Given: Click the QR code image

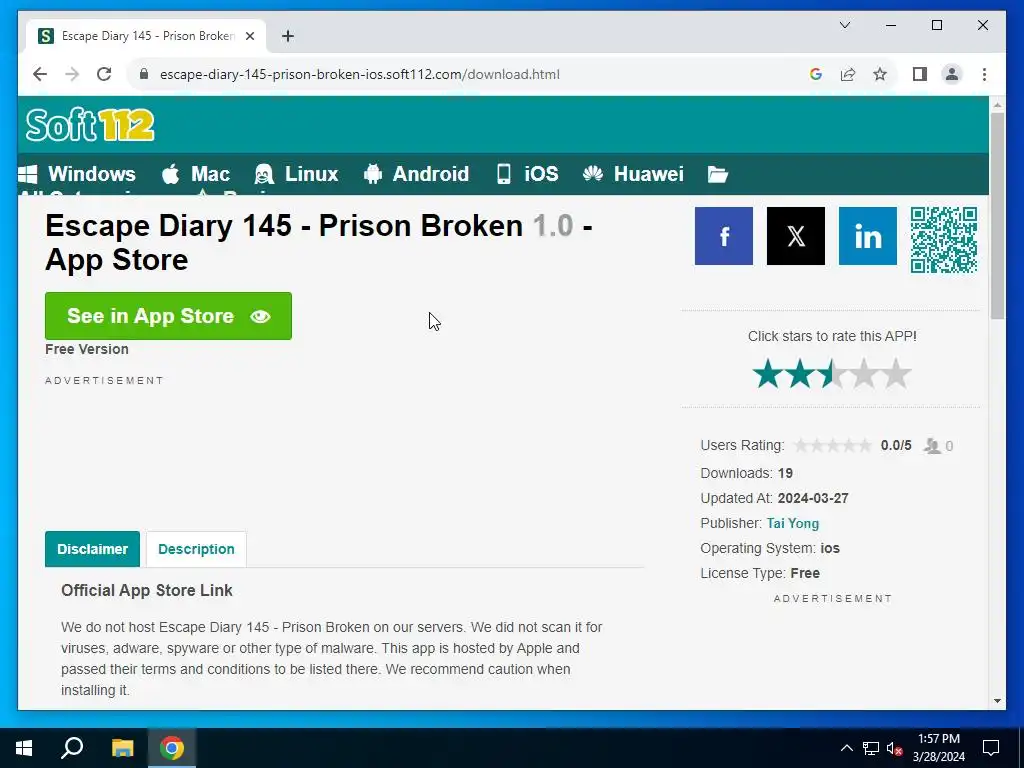Looking at the screenshot, I should pyautogui.click(x=944, y=240).
